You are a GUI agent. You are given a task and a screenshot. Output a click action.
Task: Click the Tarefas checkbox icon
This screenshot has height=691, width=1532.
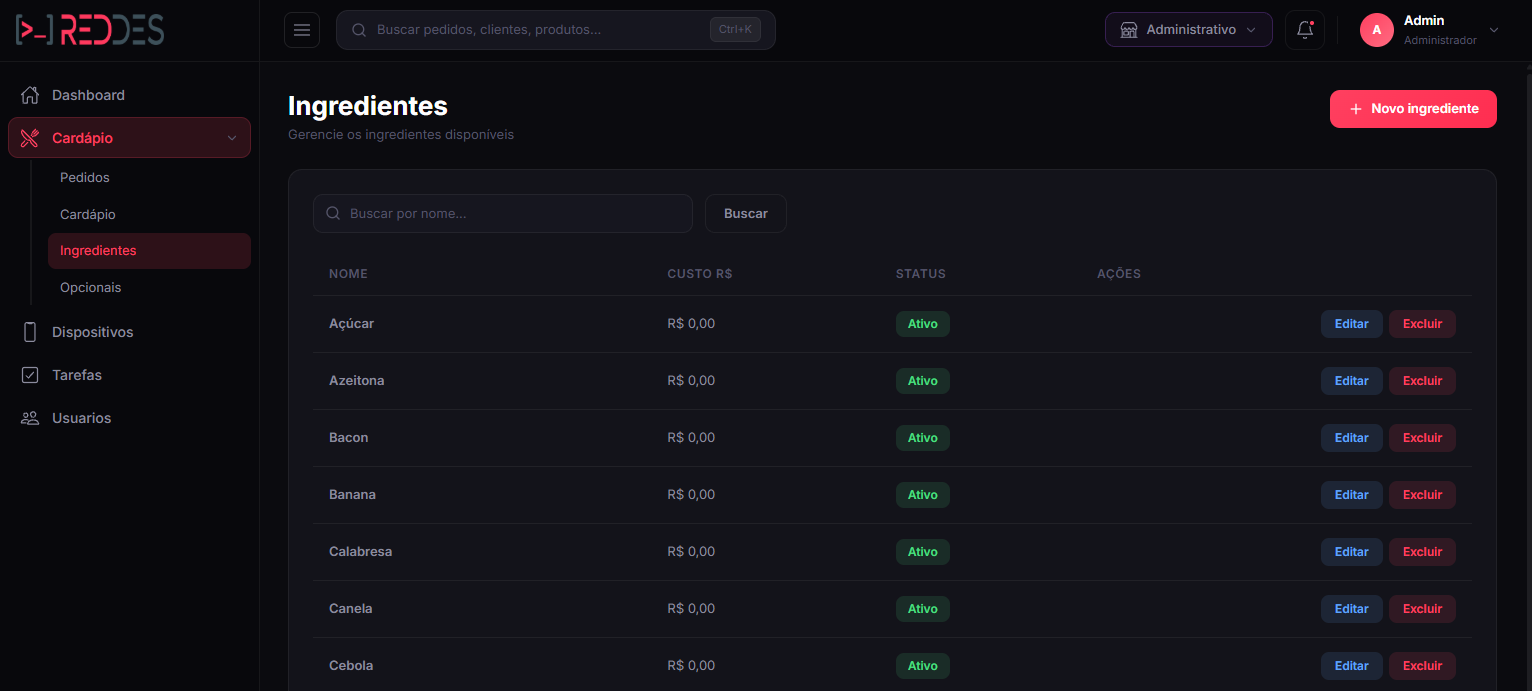coord(30,375)
